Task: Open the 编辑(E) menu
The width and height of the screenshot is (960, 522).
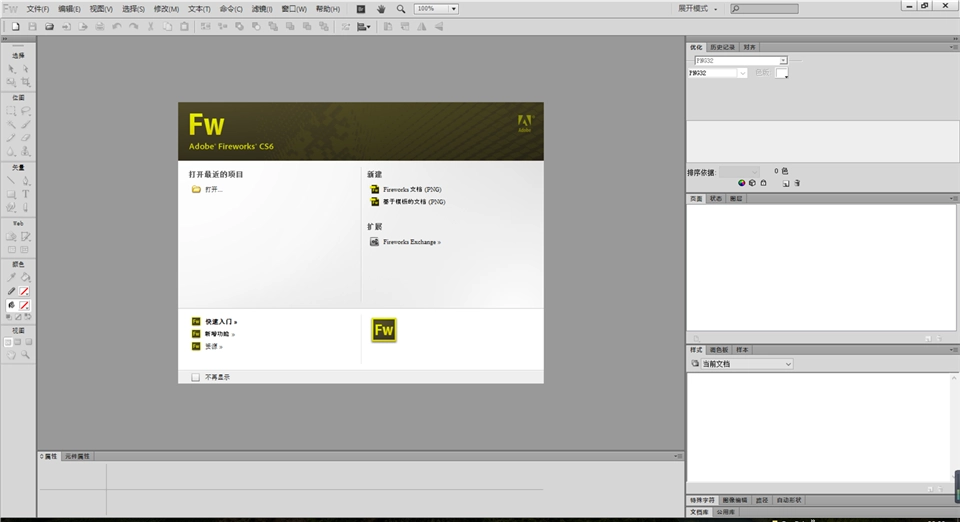Action: point(69,9)
